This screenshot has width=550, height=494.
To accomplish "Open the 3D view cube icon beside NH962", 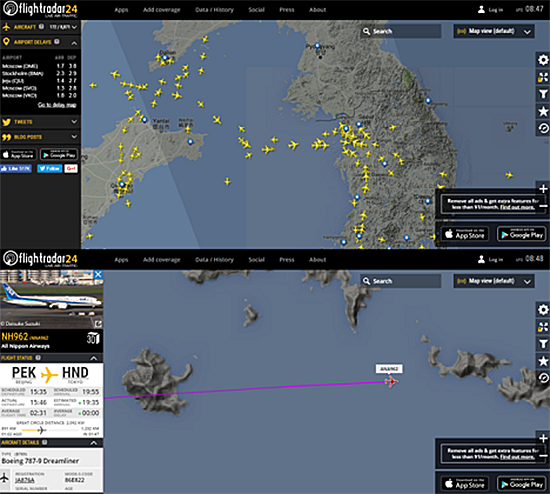I will (93, 338).
